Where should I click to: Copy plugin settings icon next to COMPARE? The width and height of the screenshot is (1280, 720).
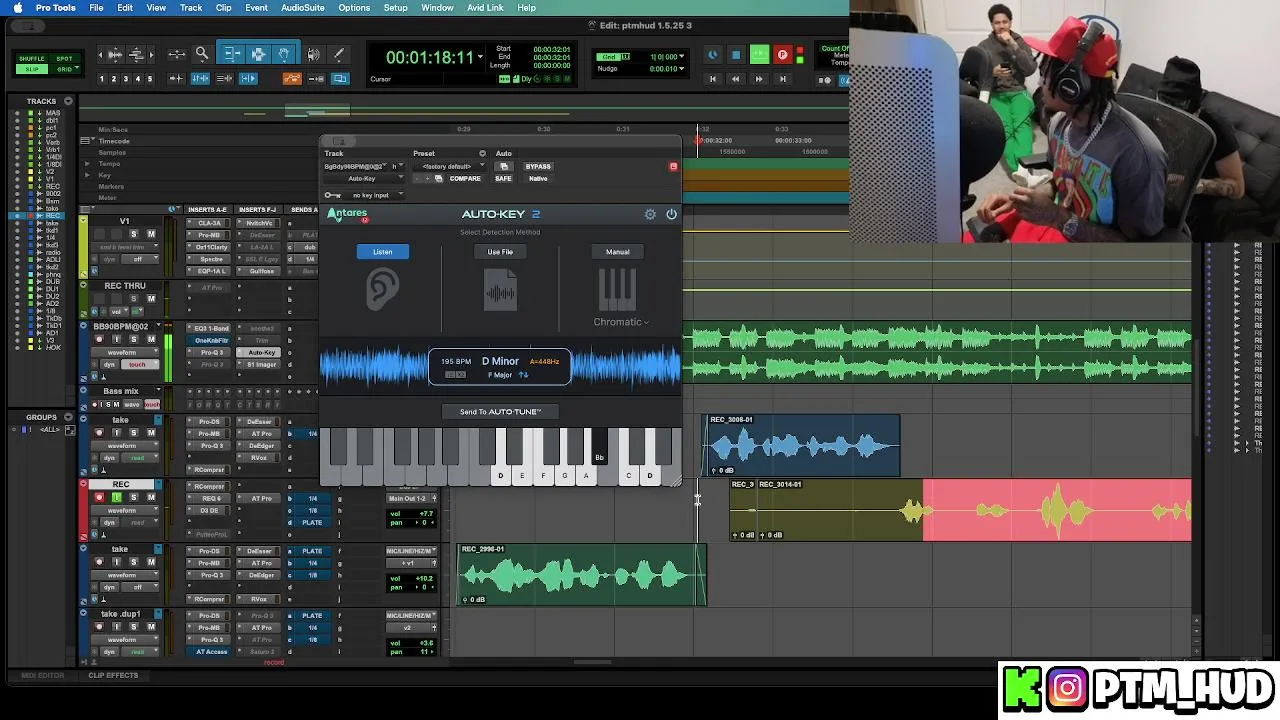(438, 178)
